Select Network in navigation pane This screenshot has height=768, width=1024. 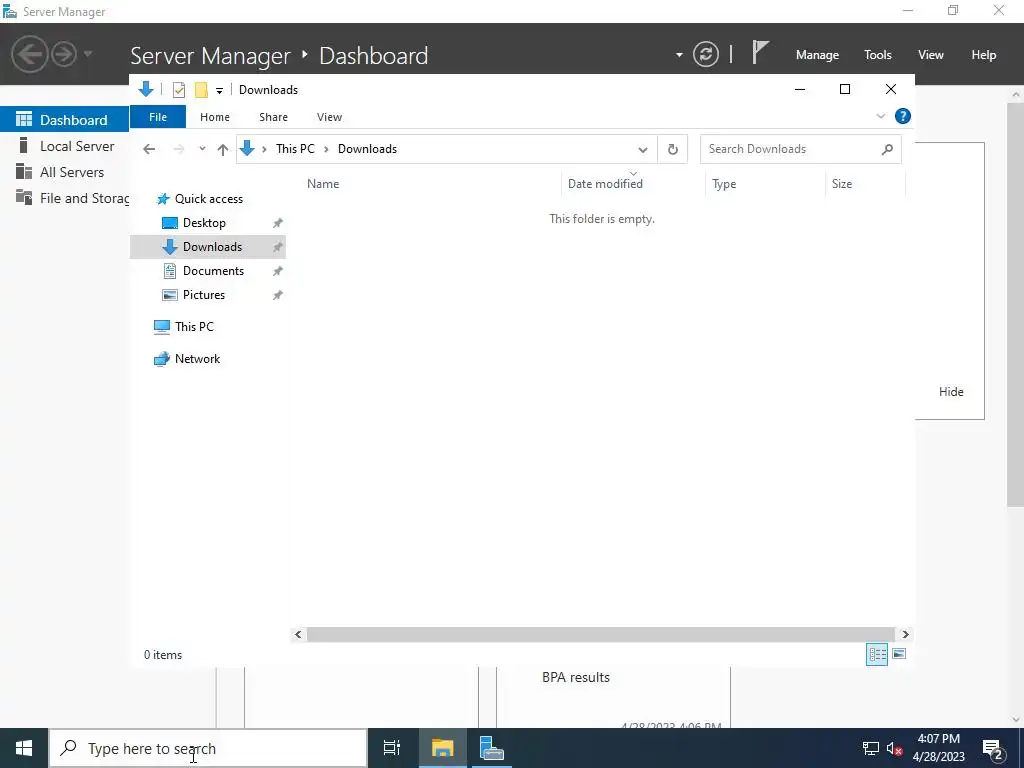click(197, 359)
